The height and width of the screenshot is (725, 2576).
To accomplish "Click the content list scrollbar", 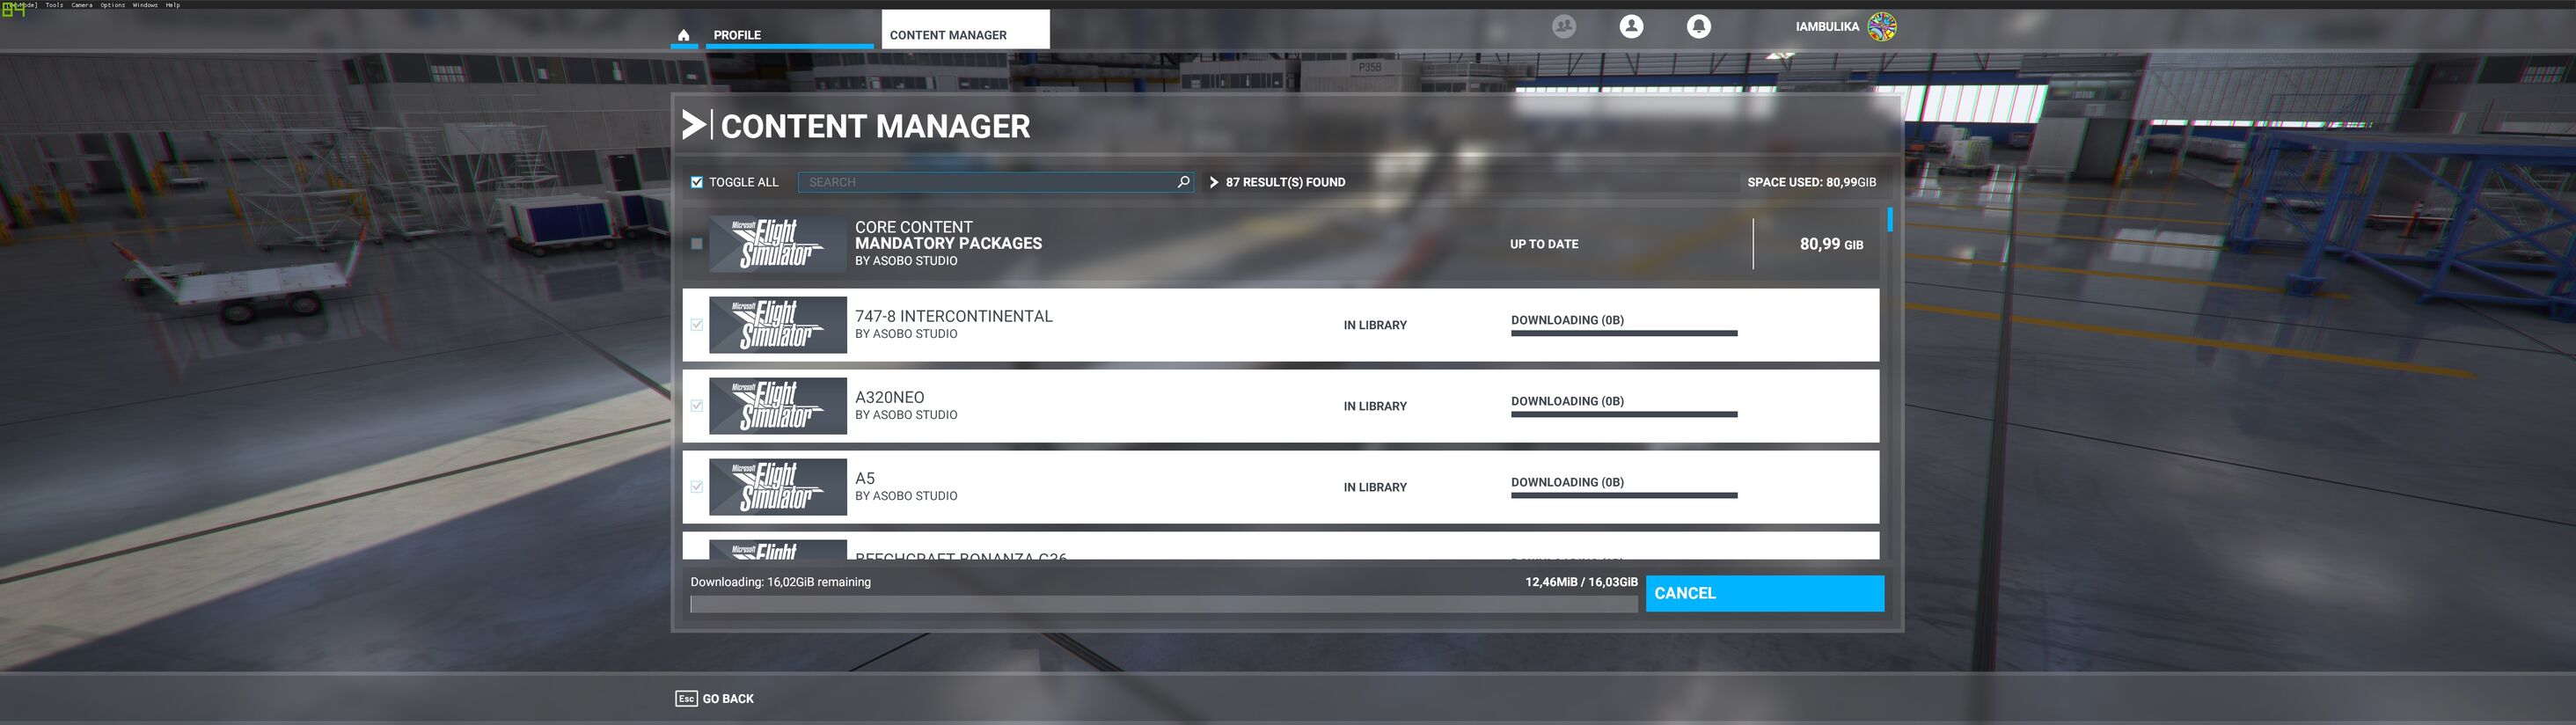I will [1890, 219].
